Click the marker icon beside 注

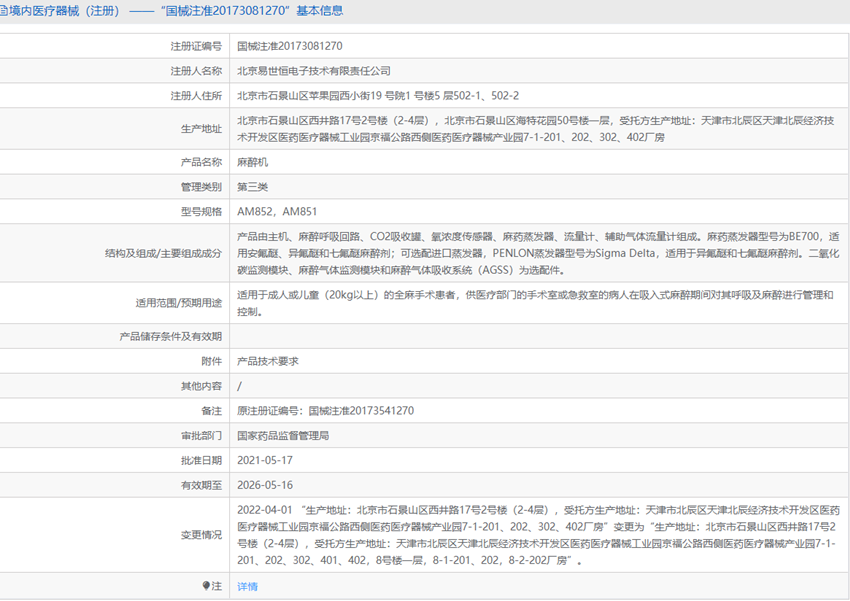coord(207,586)
